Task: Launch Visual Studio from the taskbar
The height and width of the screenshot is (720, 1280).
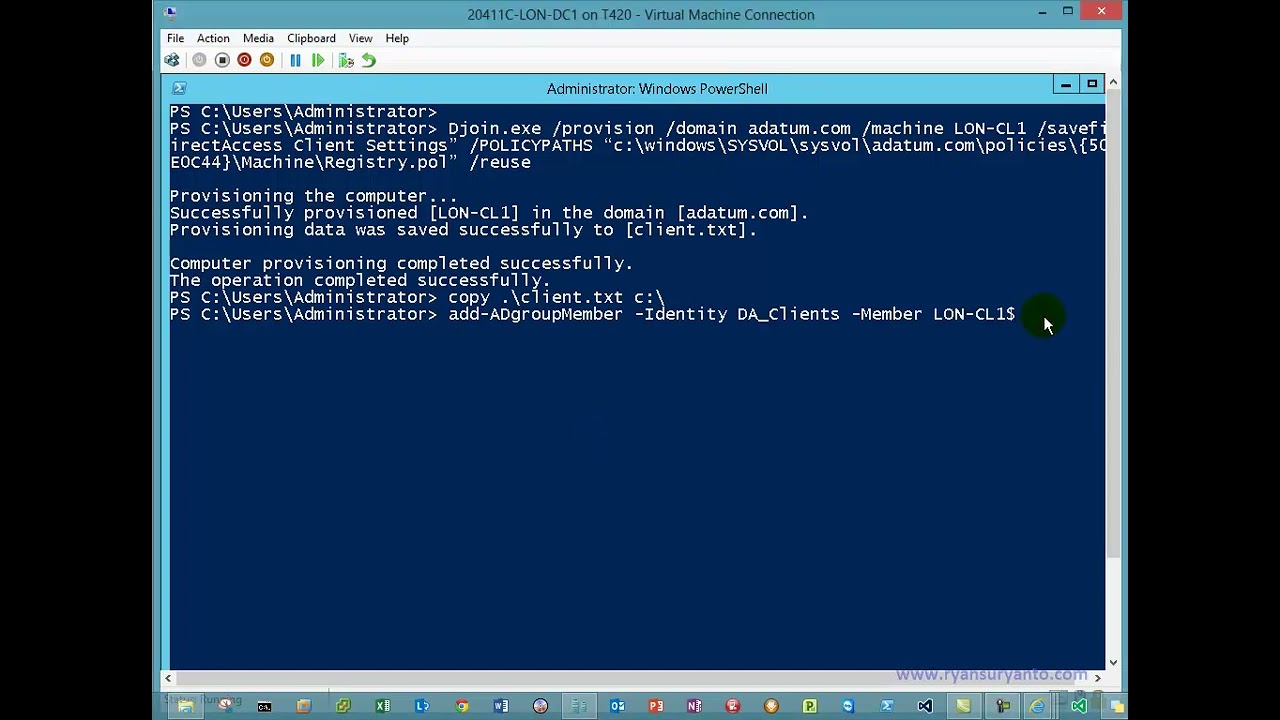Action: [x=925, y=706]
